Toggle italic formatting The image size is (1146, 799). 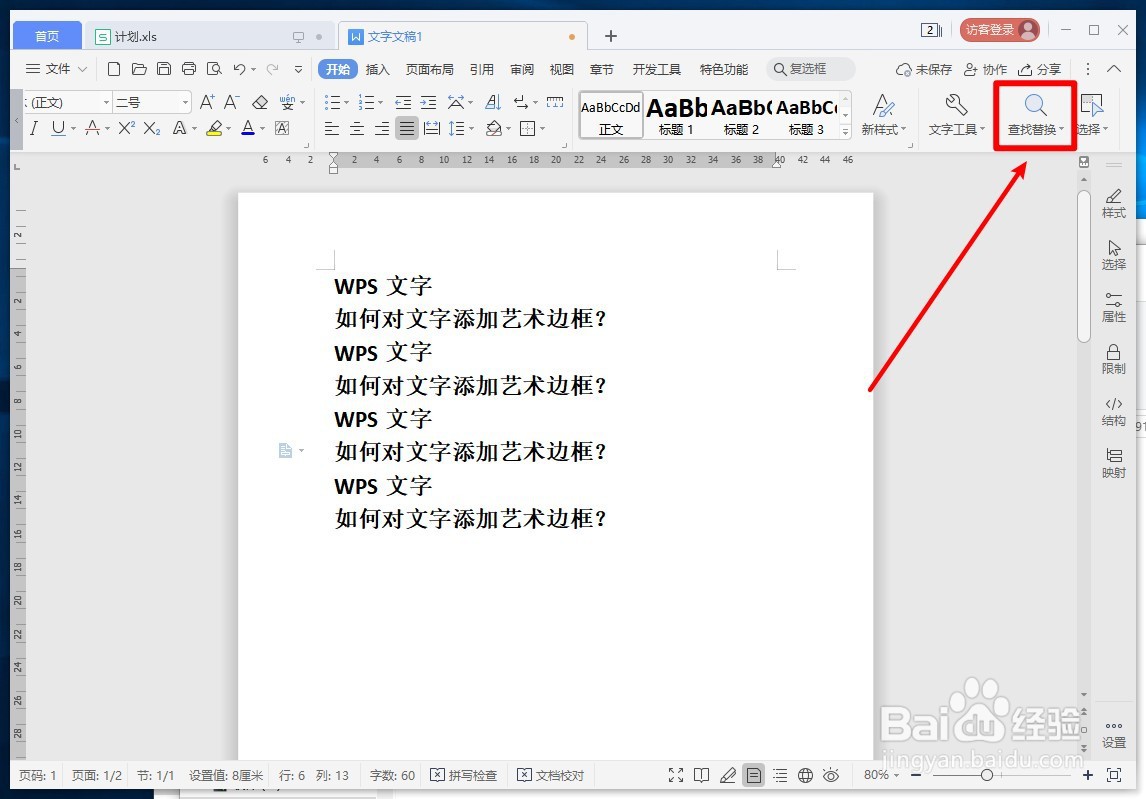pos(34,129)
